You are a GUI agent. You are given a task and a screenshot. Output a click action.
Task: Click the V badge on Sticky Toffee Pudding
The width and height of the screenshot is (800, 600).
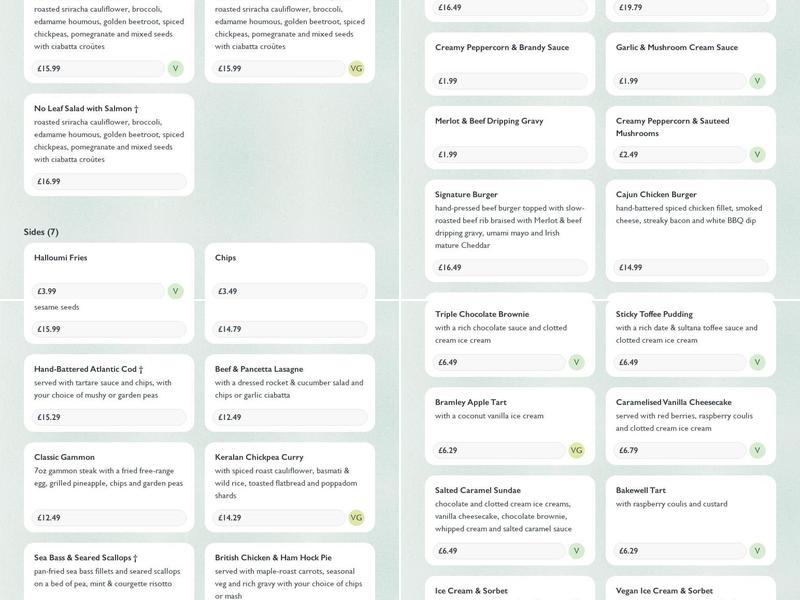757,363
